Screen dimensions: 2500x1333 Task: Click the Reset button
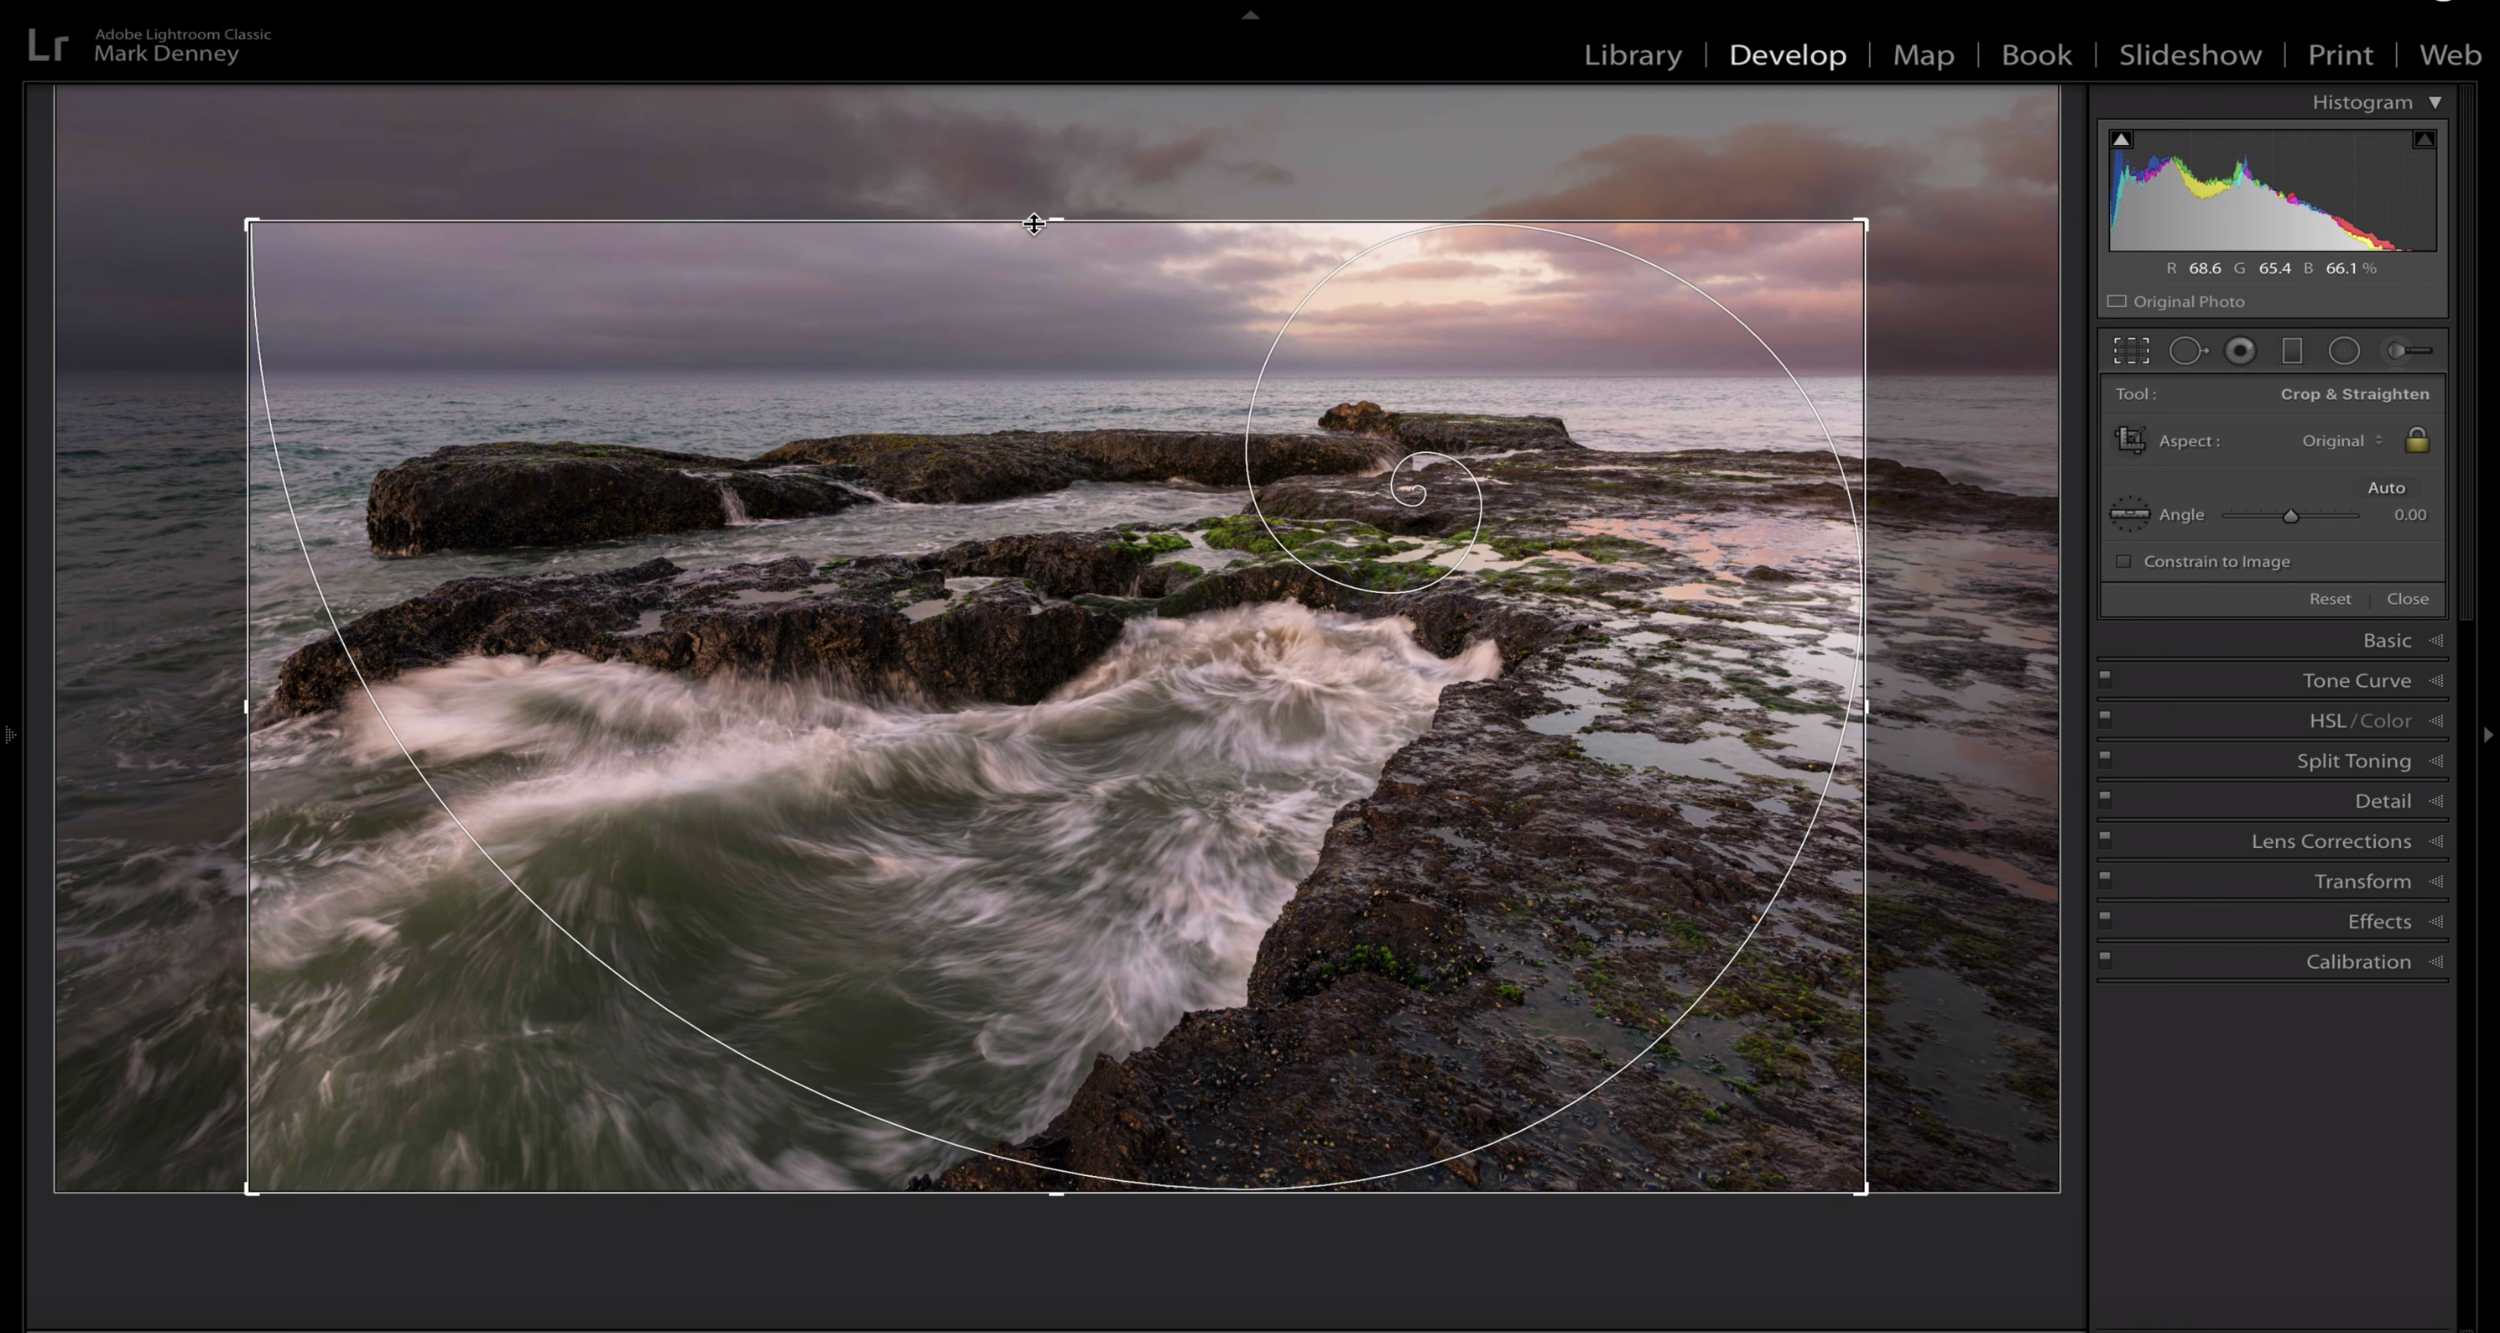pyautogui.click(x=2332, y=598)
